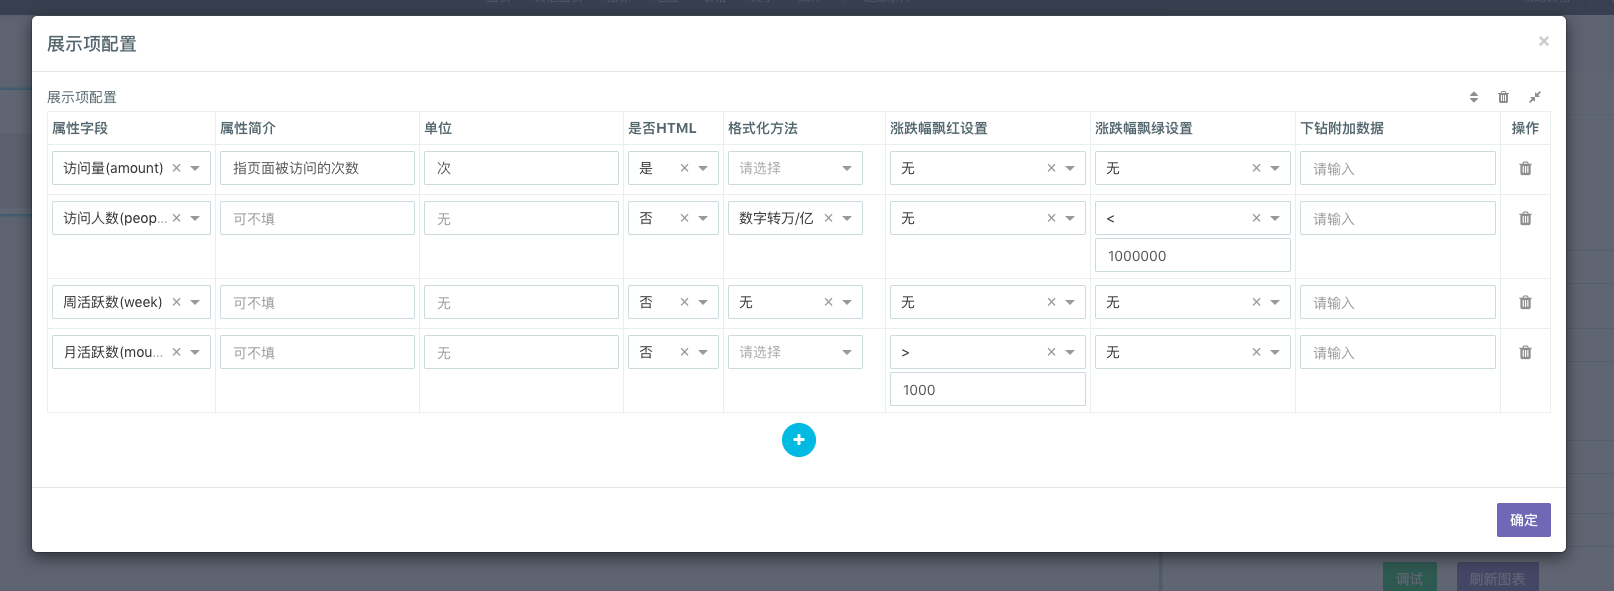
Task: Click 属性简介 field in 月活跃数 row
Action: 317,352
